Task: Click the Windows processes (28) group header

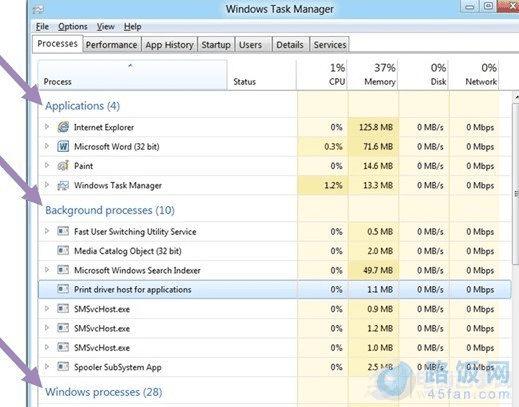Action: 104,392
